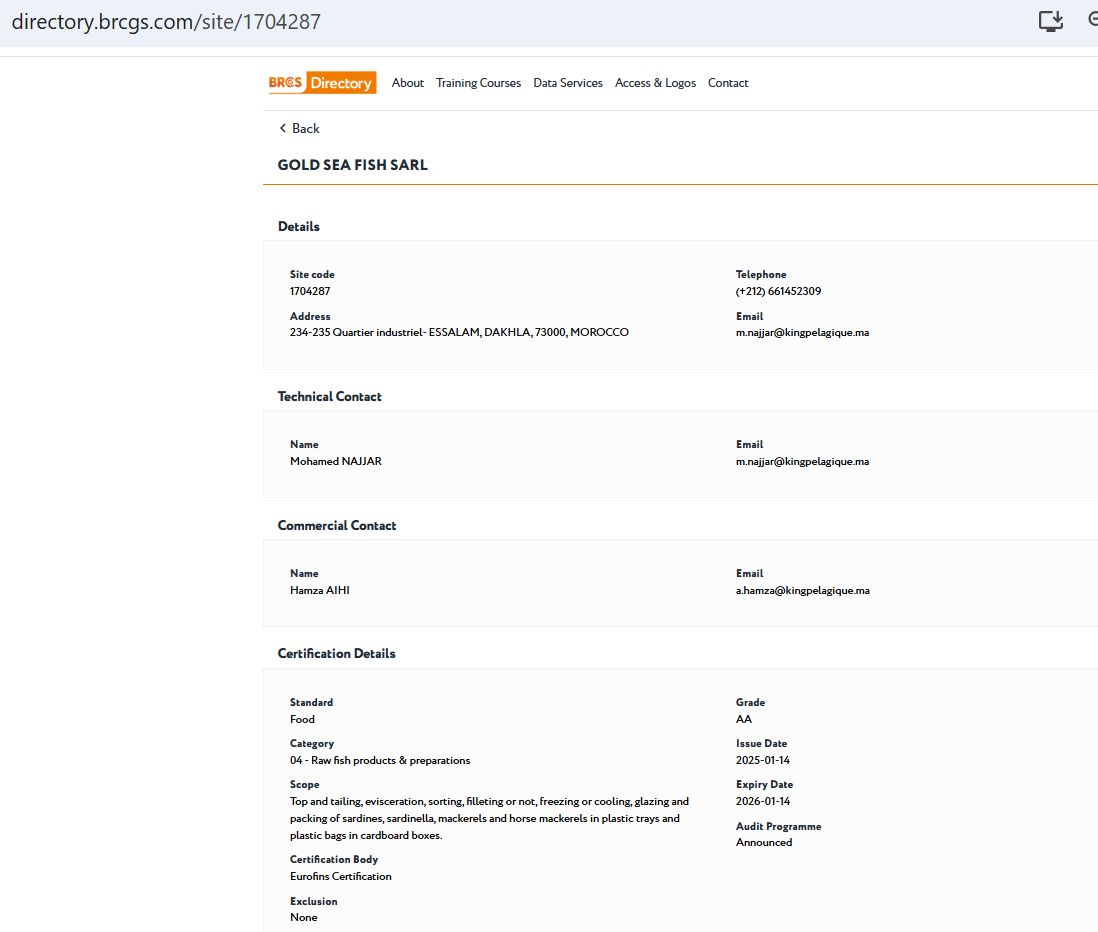The image size is (1098, 932).
Task: Click the site code value 1704287
Action: pyautogui.click(x=310, y=291)
